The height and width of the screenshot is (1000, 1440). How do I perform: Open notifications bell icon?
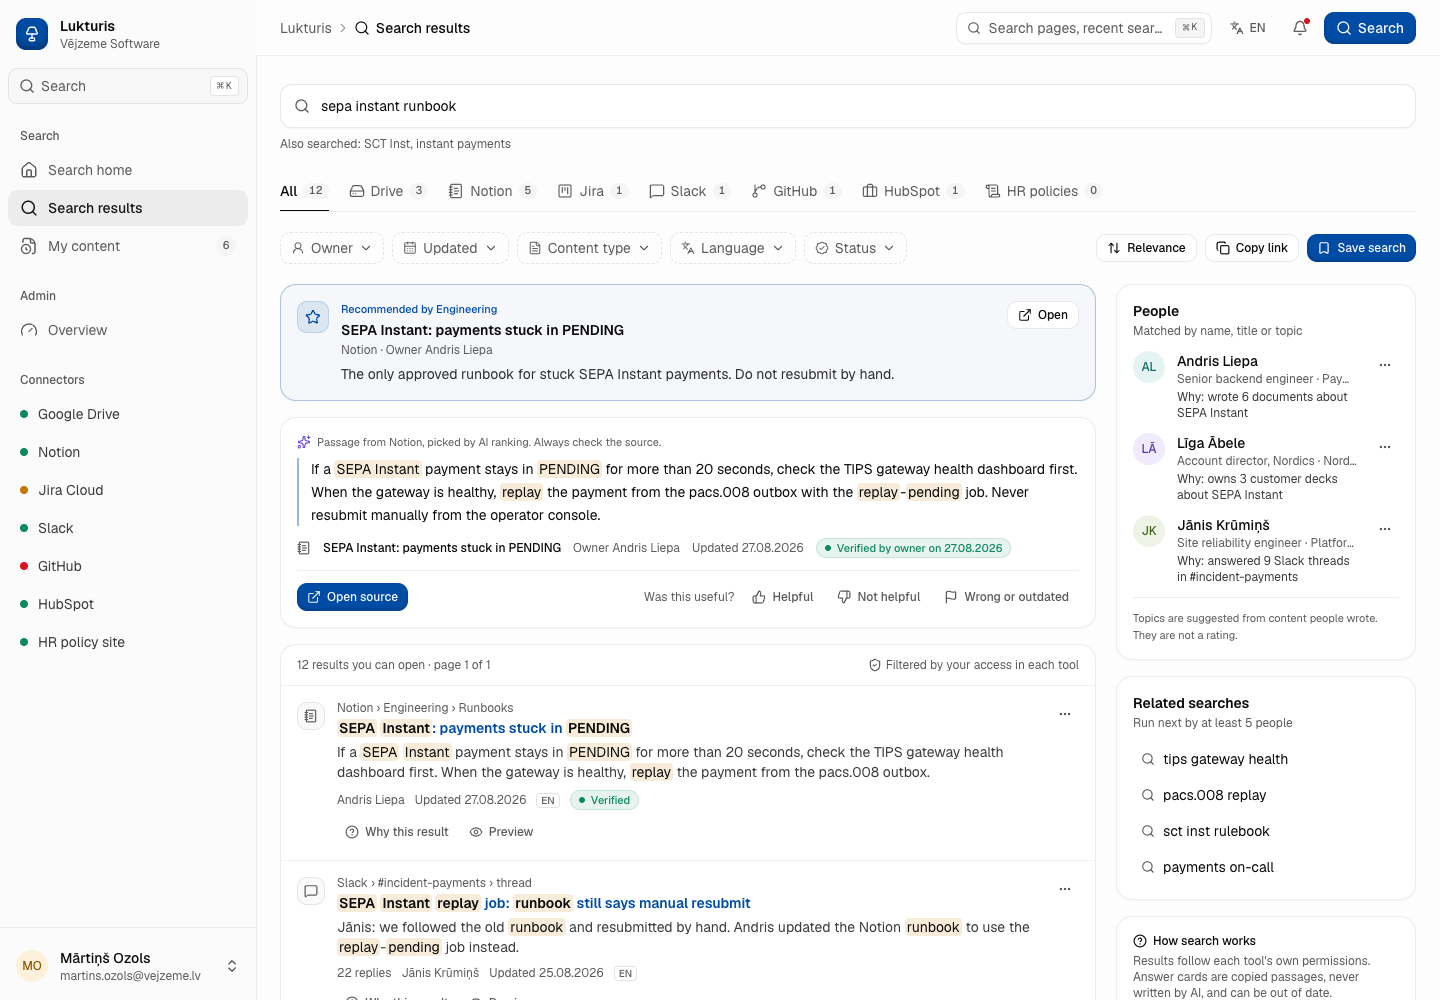pyautogui.click(x=1300, y=28)
